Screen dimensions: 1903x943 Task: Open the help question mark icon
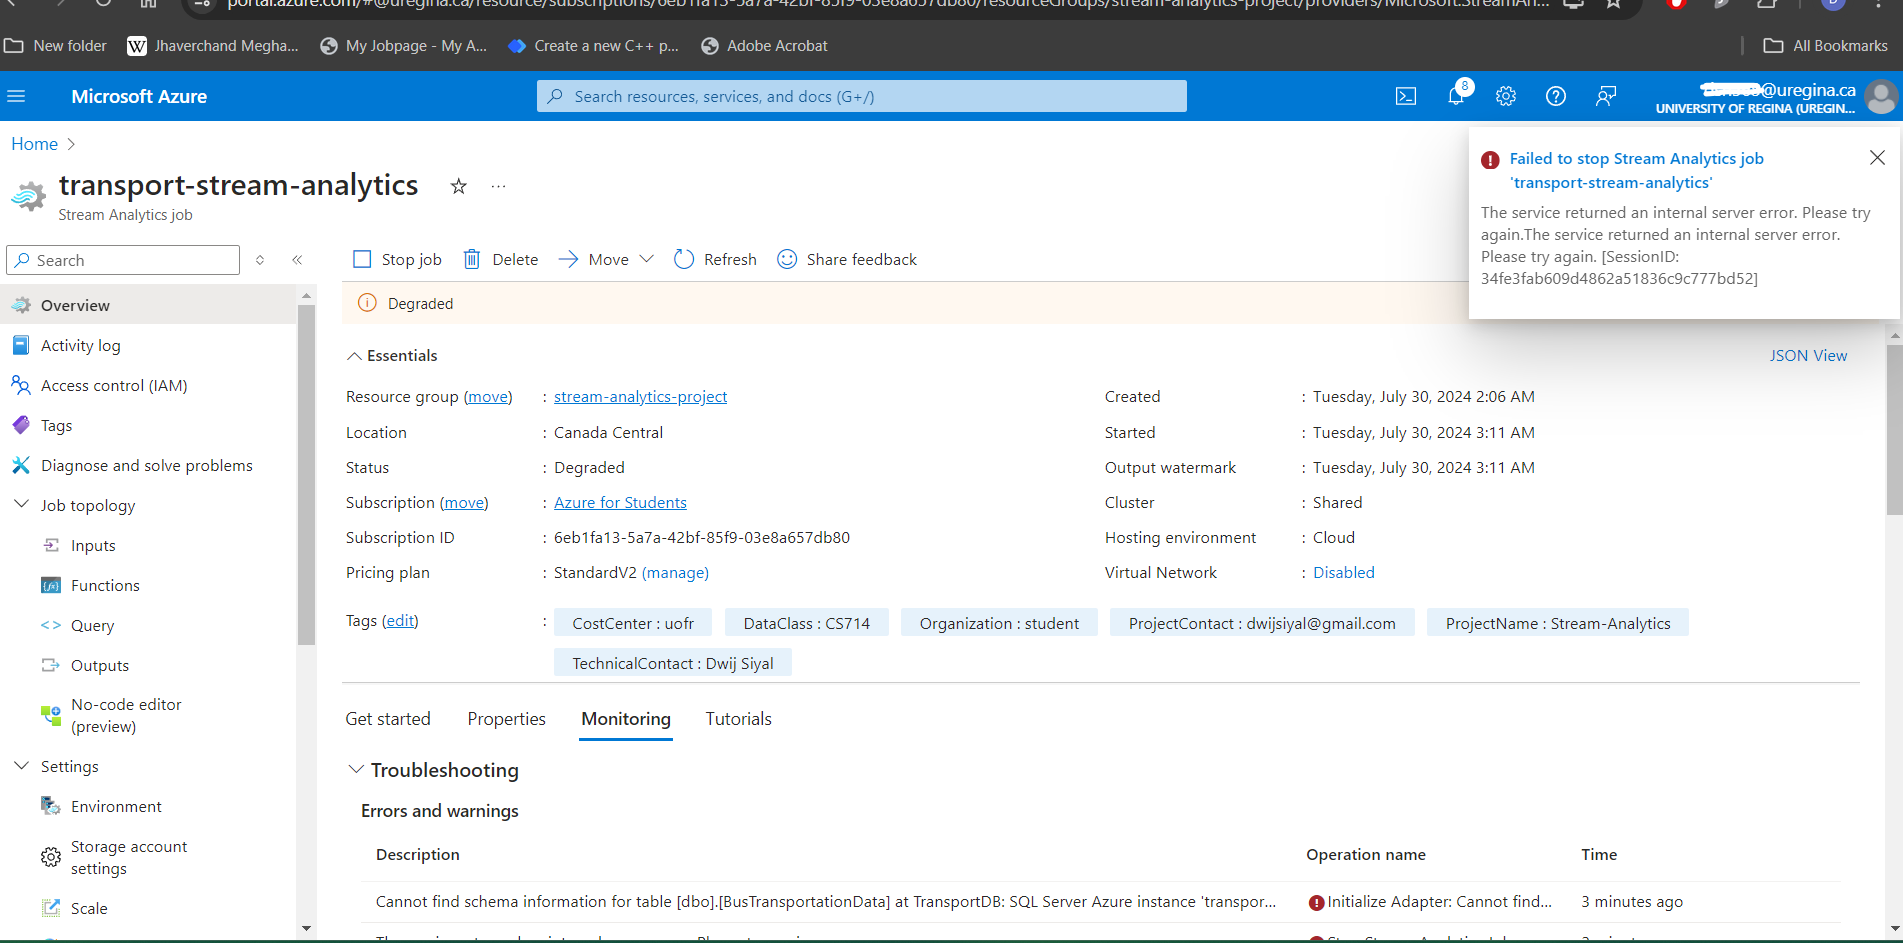coord(1556,96)
